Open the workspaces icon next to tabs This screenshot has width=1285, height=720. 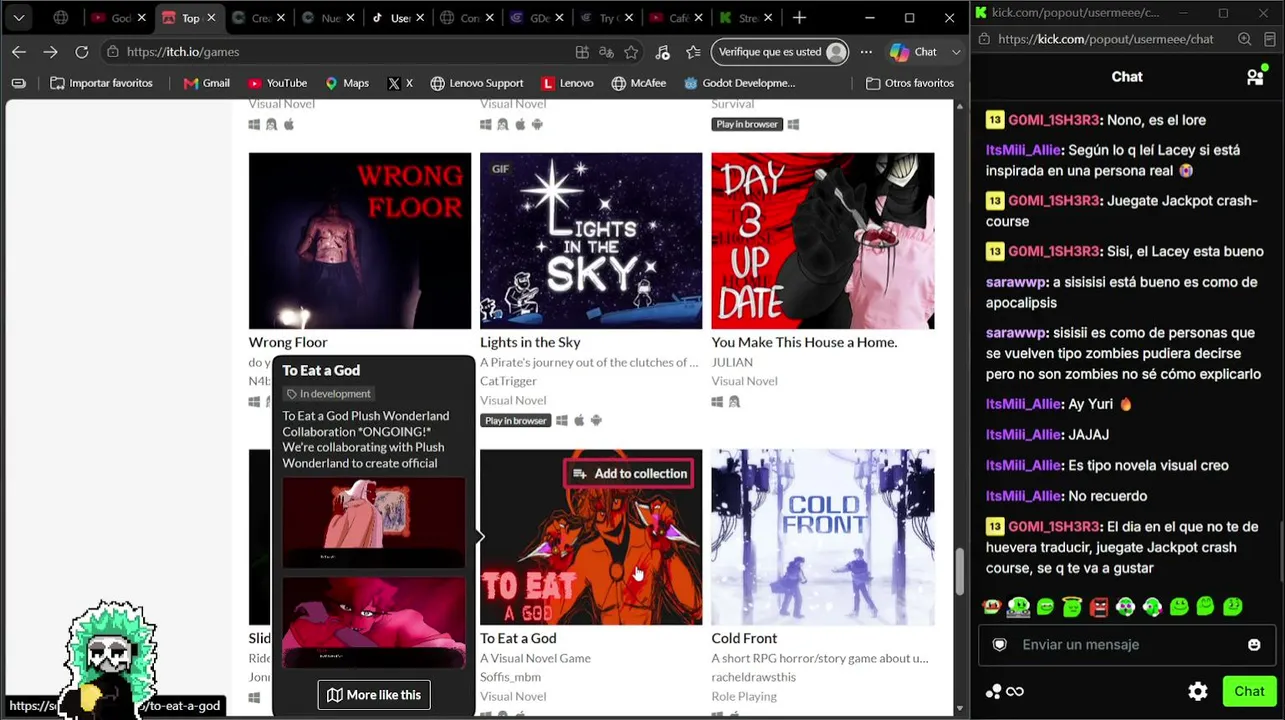pyautogui.click(x=61, y=18)
